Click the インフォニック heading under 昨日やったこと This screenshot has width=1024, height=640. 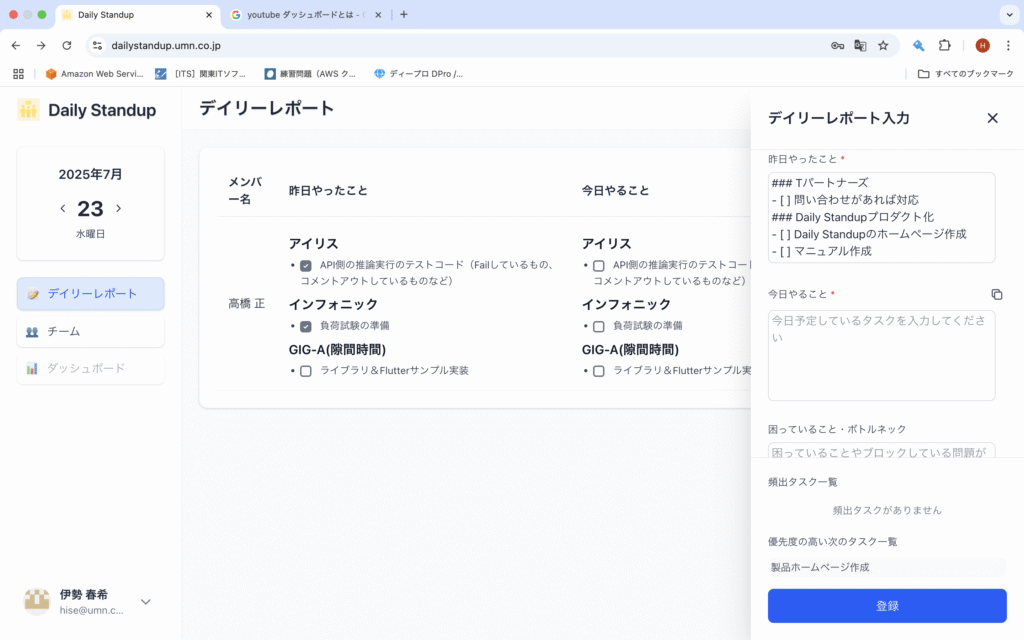pyautogui.click(x=333, y=304)
